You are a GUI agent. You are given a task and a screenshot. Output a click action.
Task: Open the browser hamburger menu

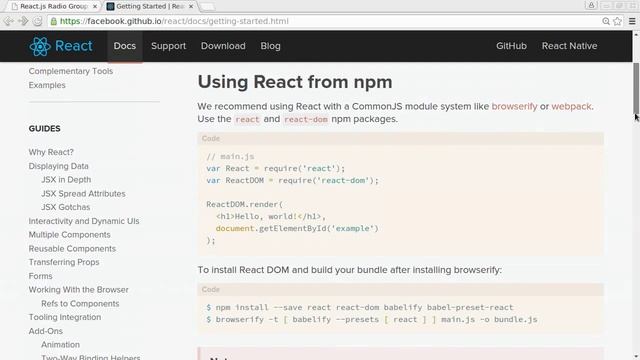[632, 21]
